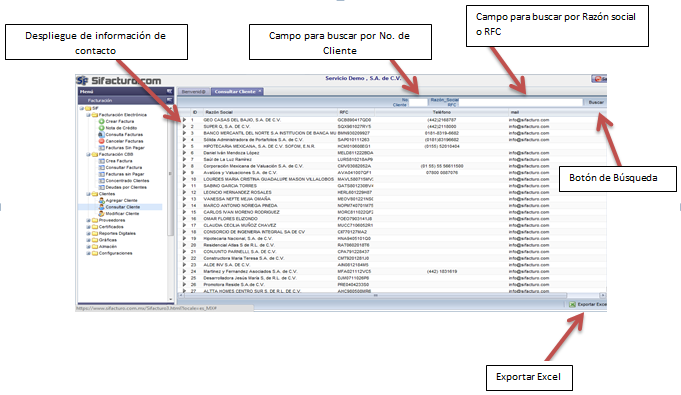
Task: Collapse the Clientes folder in the tree
Action: click(88, 194)
